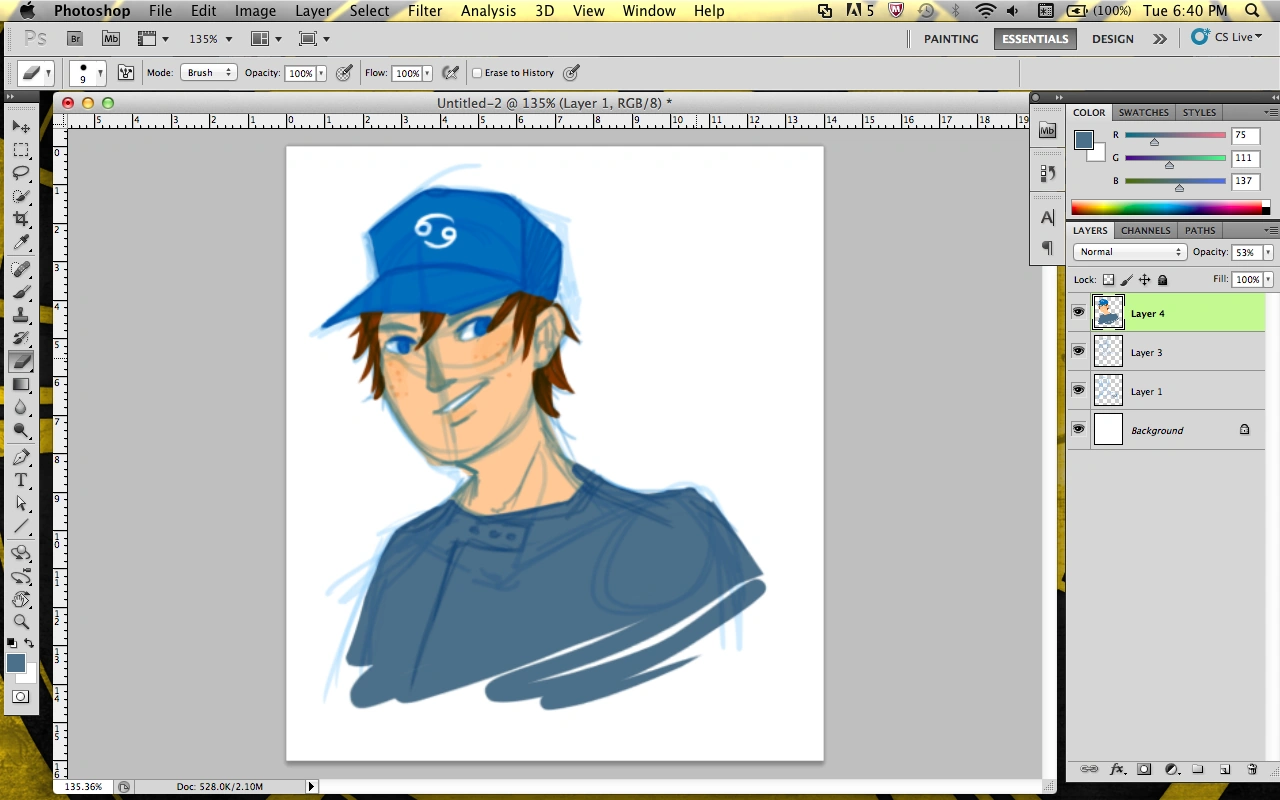Expand the layer Opacity slider arrow

click(x=1268, y=252)
